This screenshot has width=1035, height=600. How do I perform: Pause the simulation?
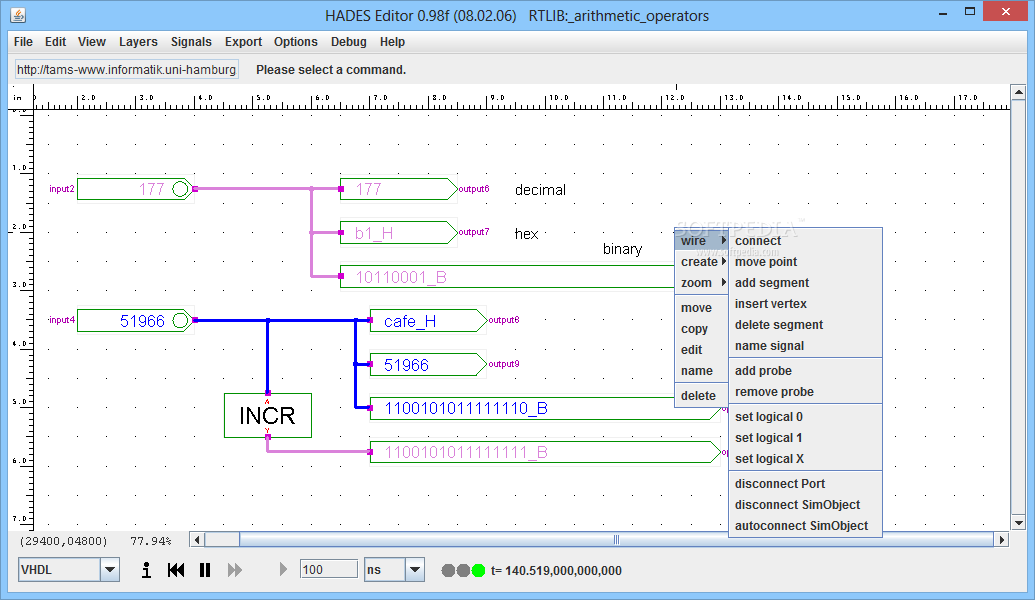205,570
